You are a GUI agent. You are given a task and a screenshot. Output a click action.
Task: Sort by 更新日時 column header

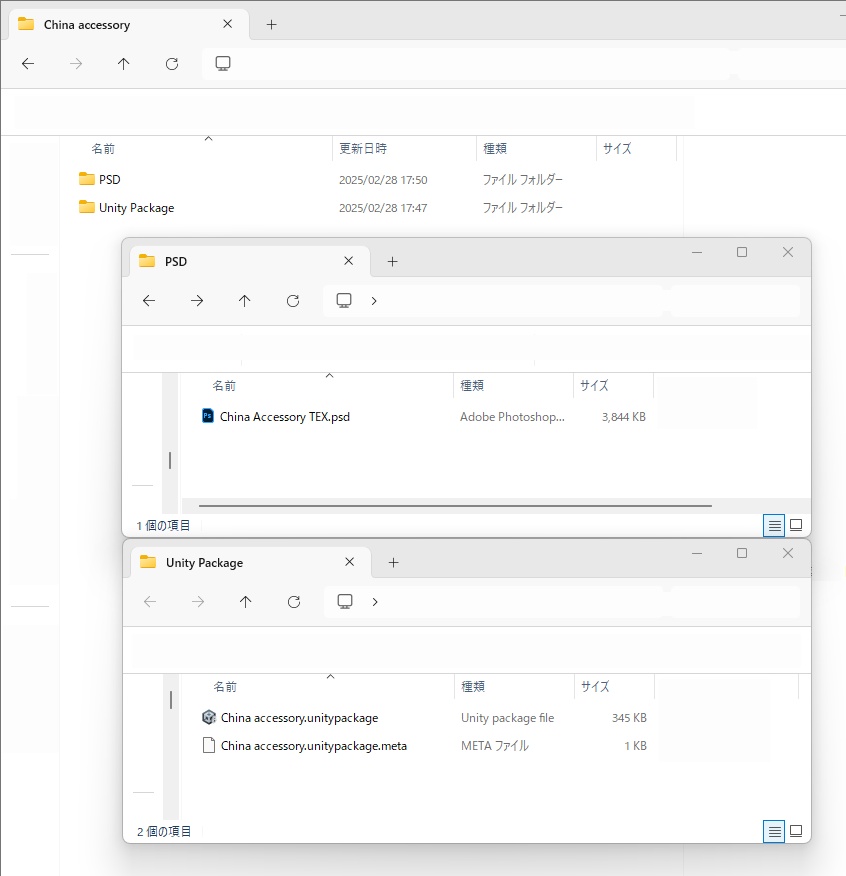[x=363, y=149]
